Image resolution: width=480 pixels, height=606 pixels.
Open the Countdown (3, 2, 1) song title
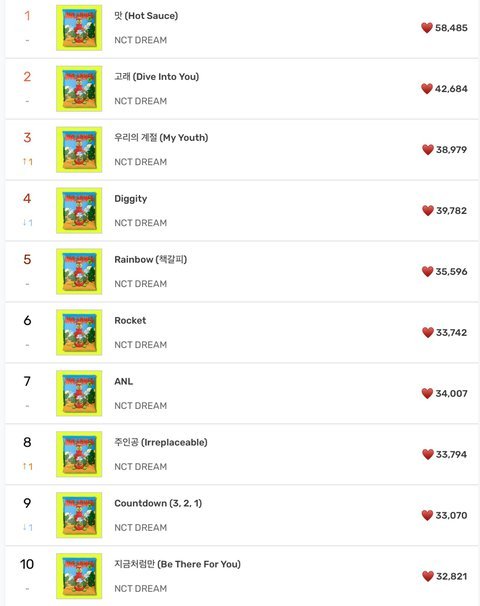(158, 503)
